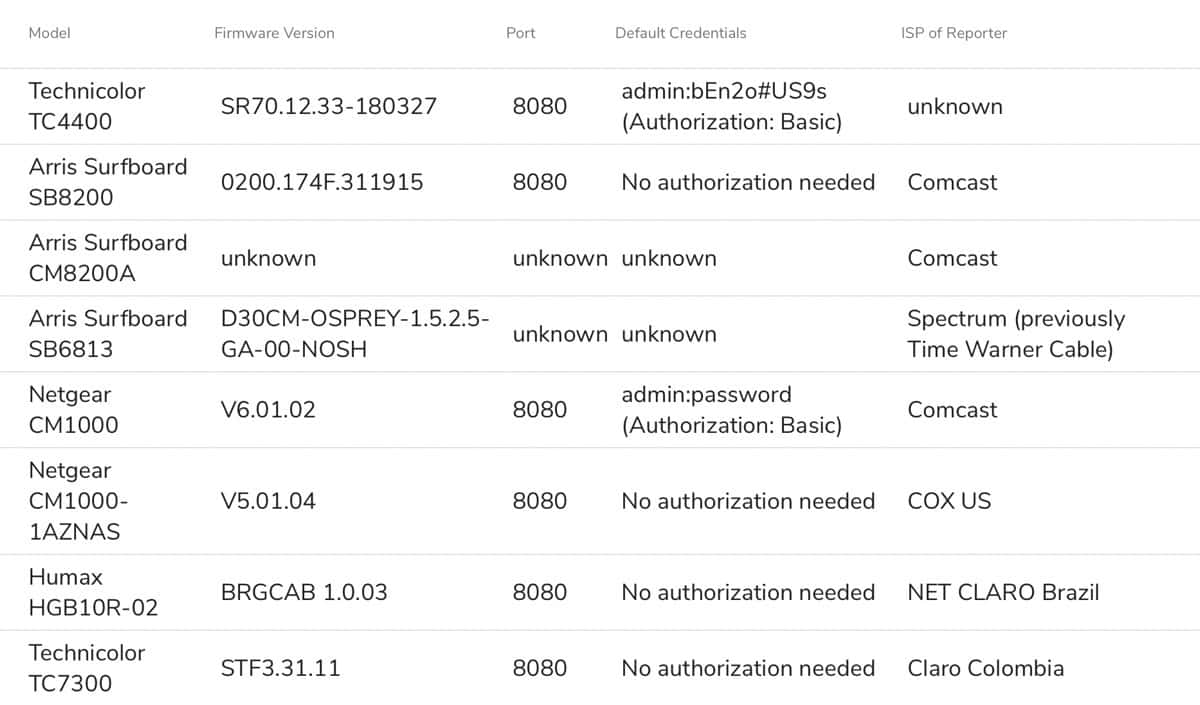
Task: Click the Claro Colombia ISP cell
Action: [x=985, y=668]
